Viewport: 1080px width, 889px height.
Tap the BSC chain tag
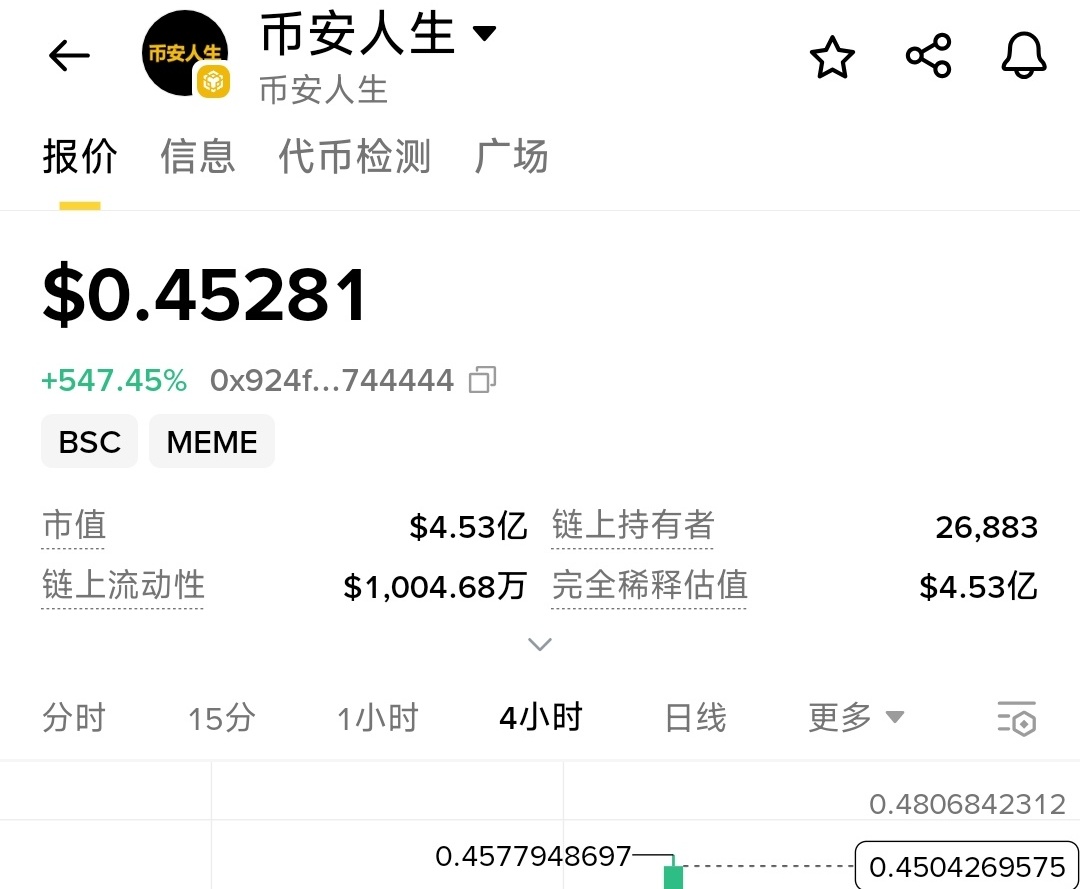(x=90, y=441)
